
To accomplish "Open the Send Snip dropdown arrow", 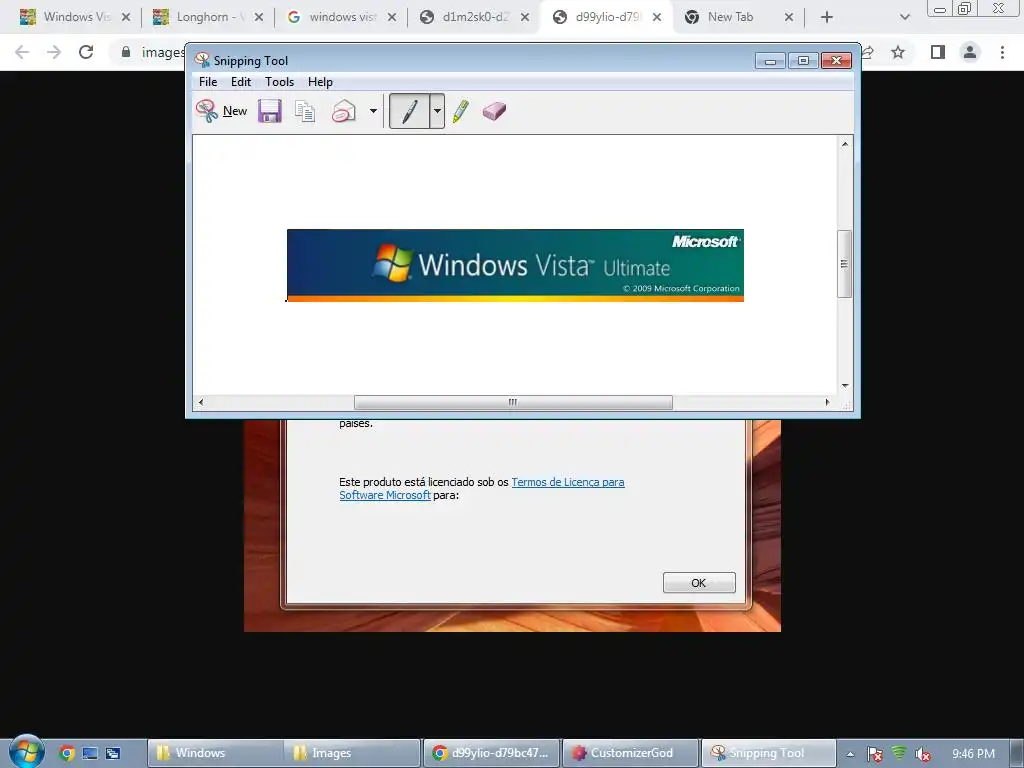I will (373, 111).
